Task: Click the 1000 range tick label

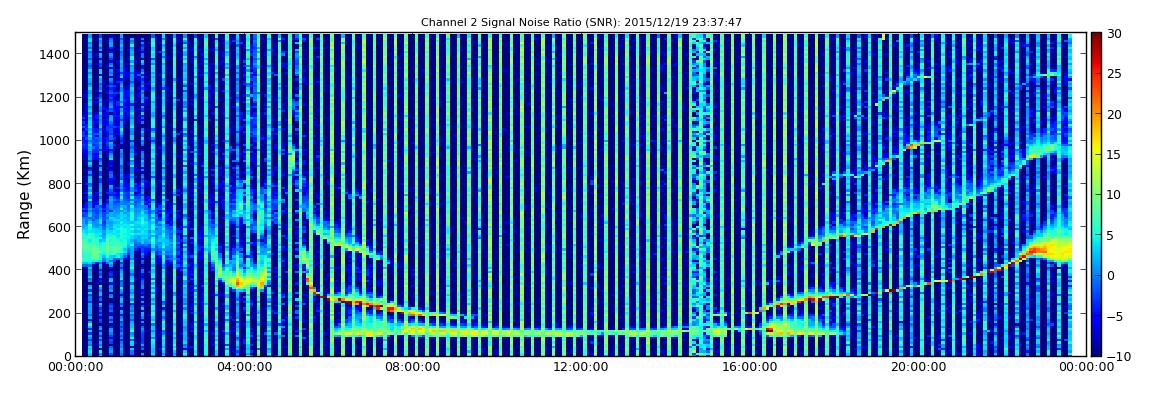Action: point(56,141)
